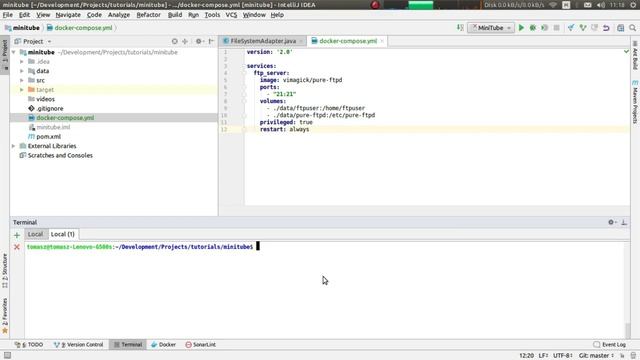
Task: Open Terminal panel settings gear
Action: [x=612, y=222]
